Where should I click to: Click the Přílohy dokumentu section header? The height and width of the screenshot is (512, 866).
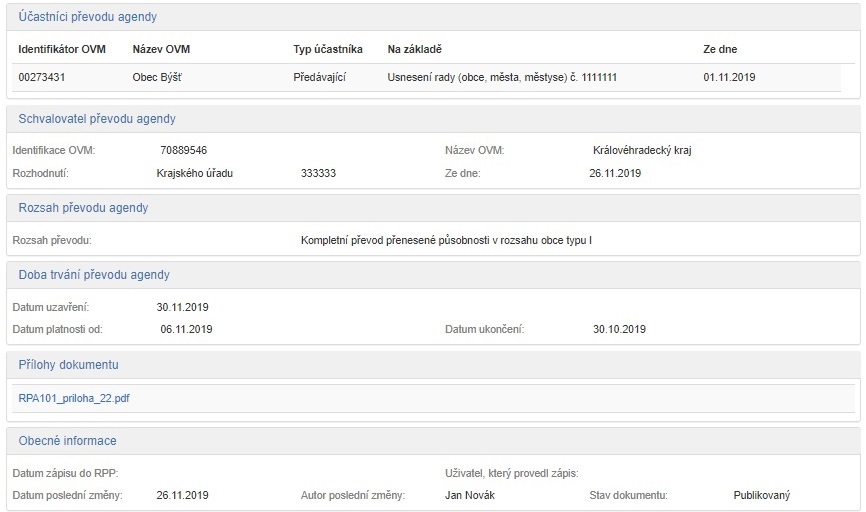[x=69, y=365]
